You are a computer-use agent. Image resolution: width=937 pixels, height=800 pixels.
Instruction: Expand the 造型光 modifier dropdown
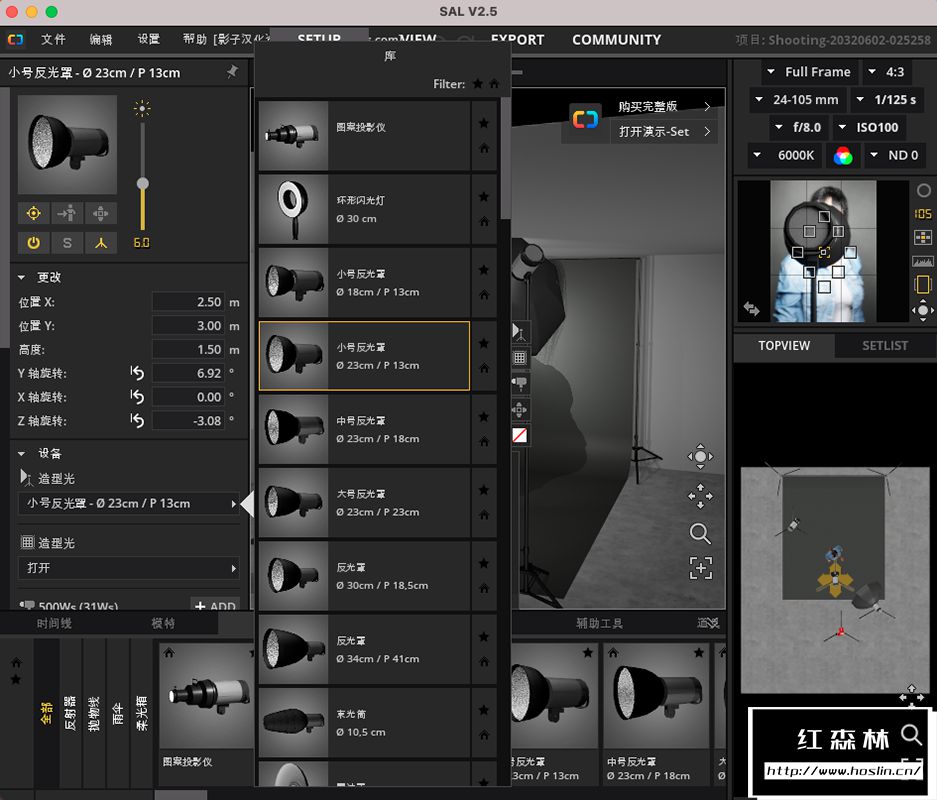click(x=129, y=503)
